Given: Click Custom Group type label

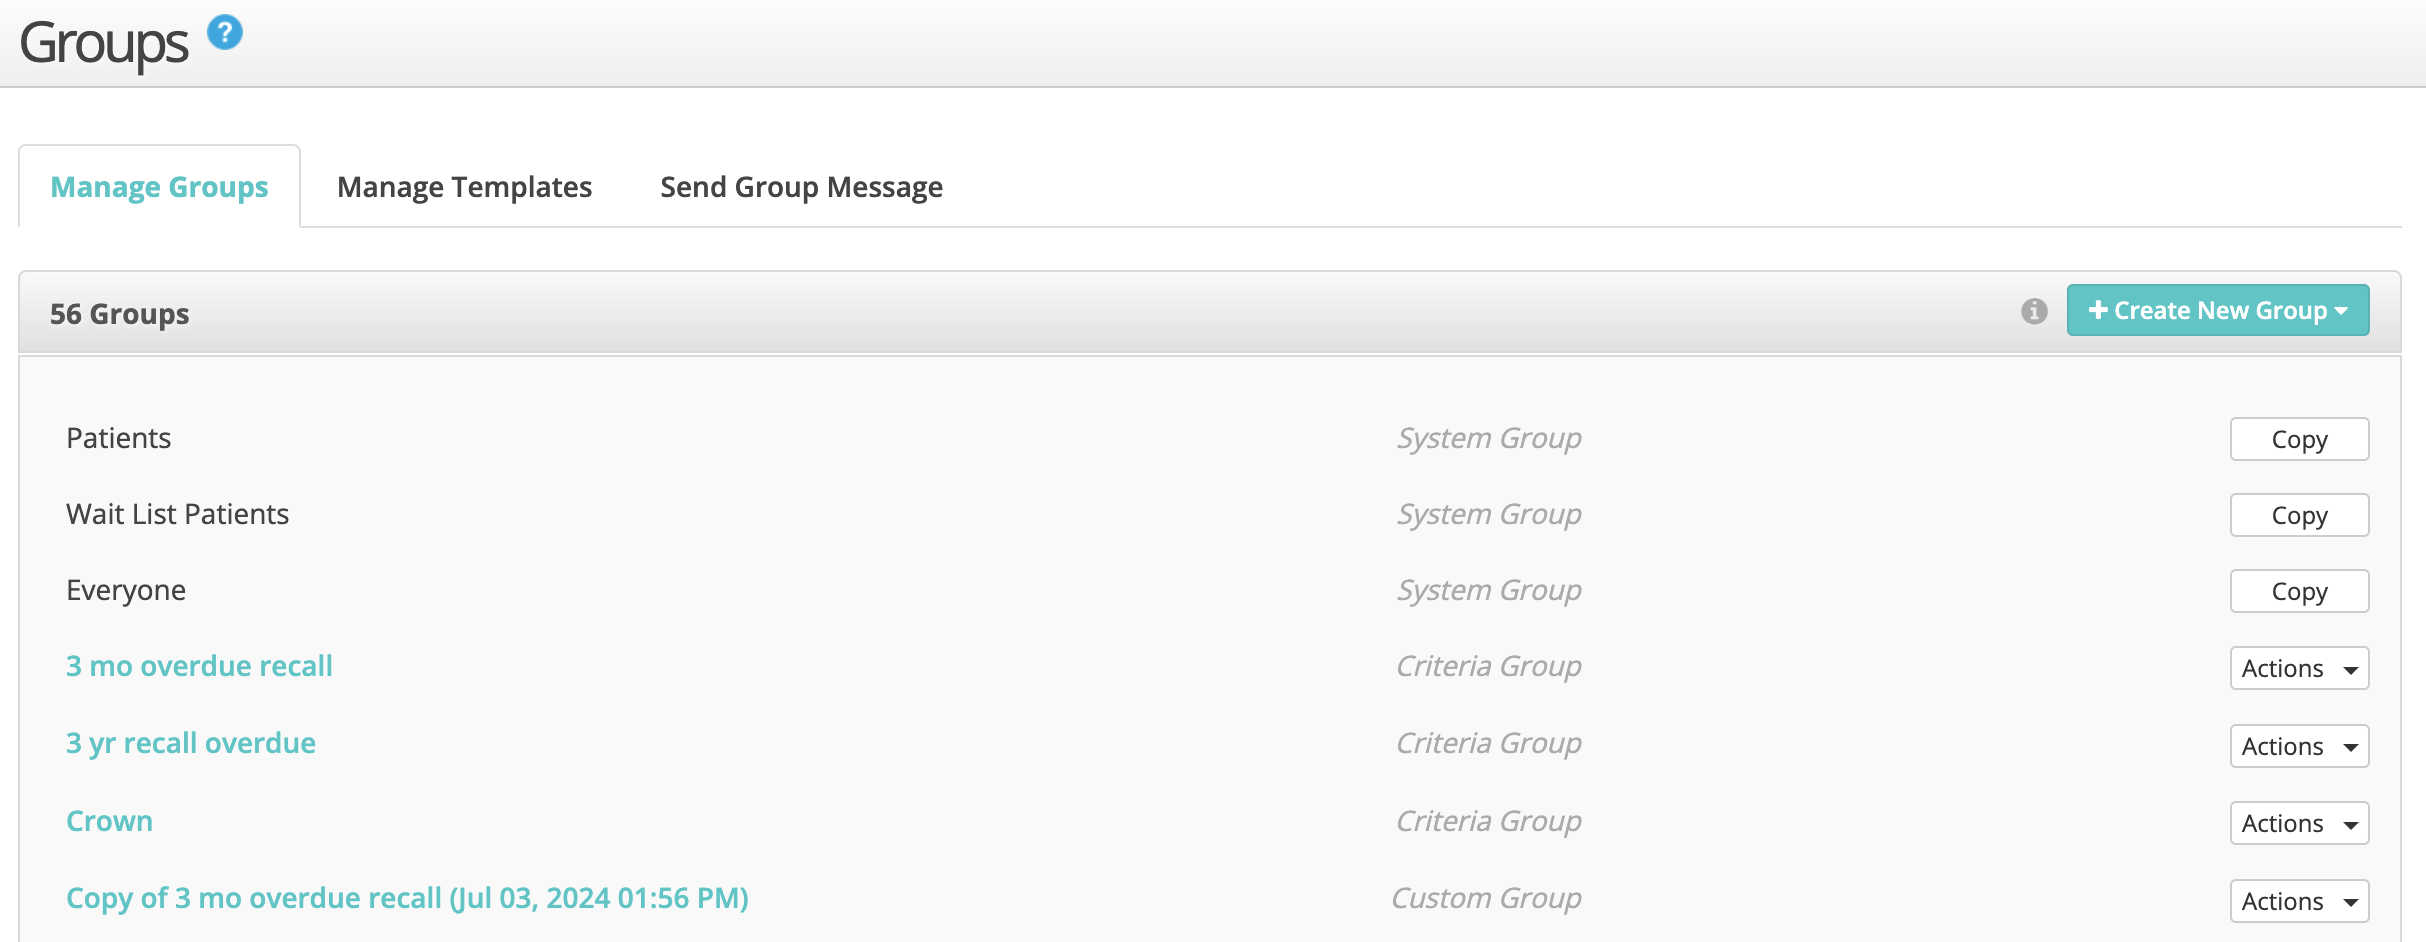Looking at the screenshot, I should point(1486,898).
